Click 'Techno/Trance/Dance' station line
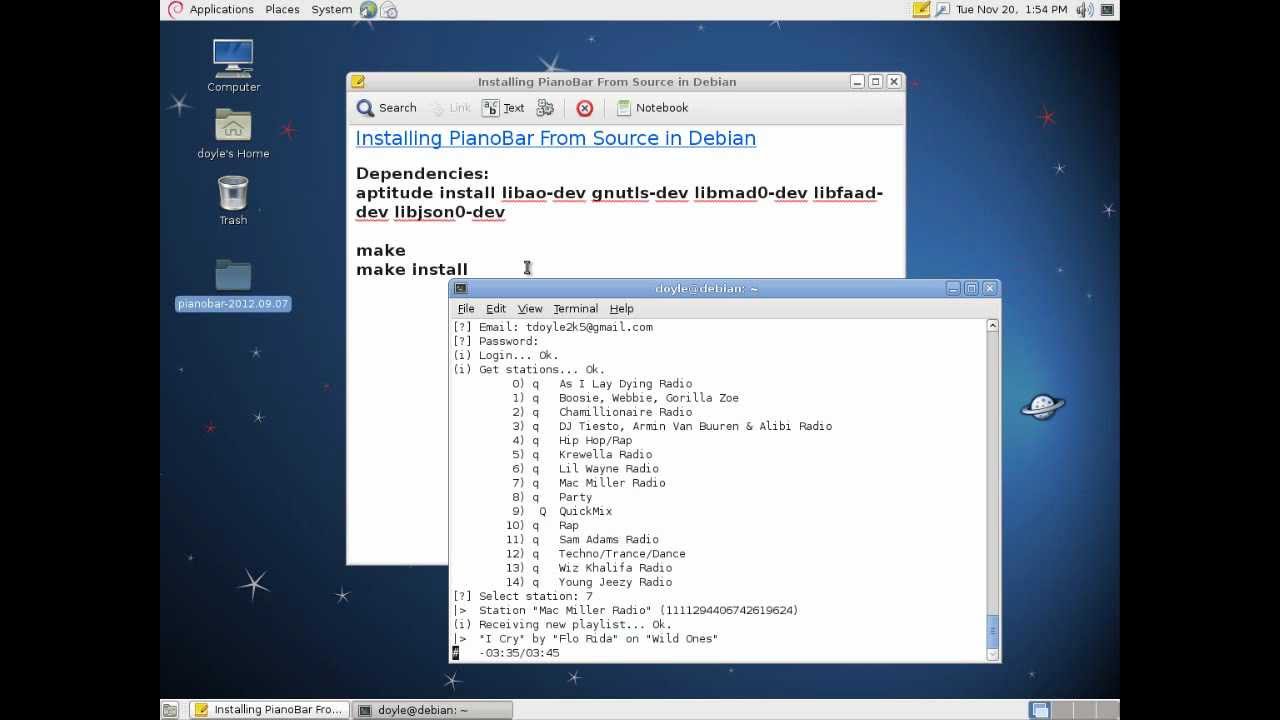Screen dimensions: 1280x720 click(x=622, y=553)
